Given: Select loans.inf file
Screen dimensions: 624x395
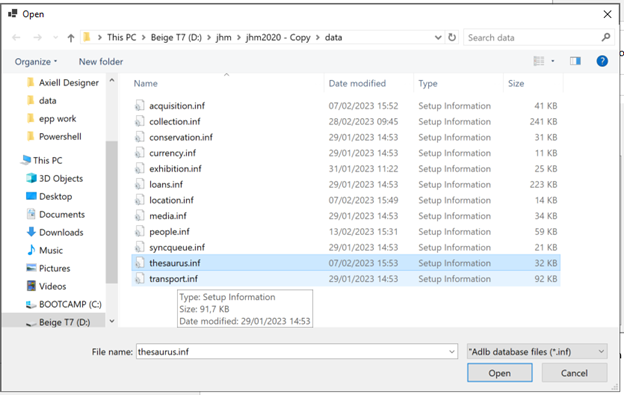Looking at the screenshot, I should point(345,184).
